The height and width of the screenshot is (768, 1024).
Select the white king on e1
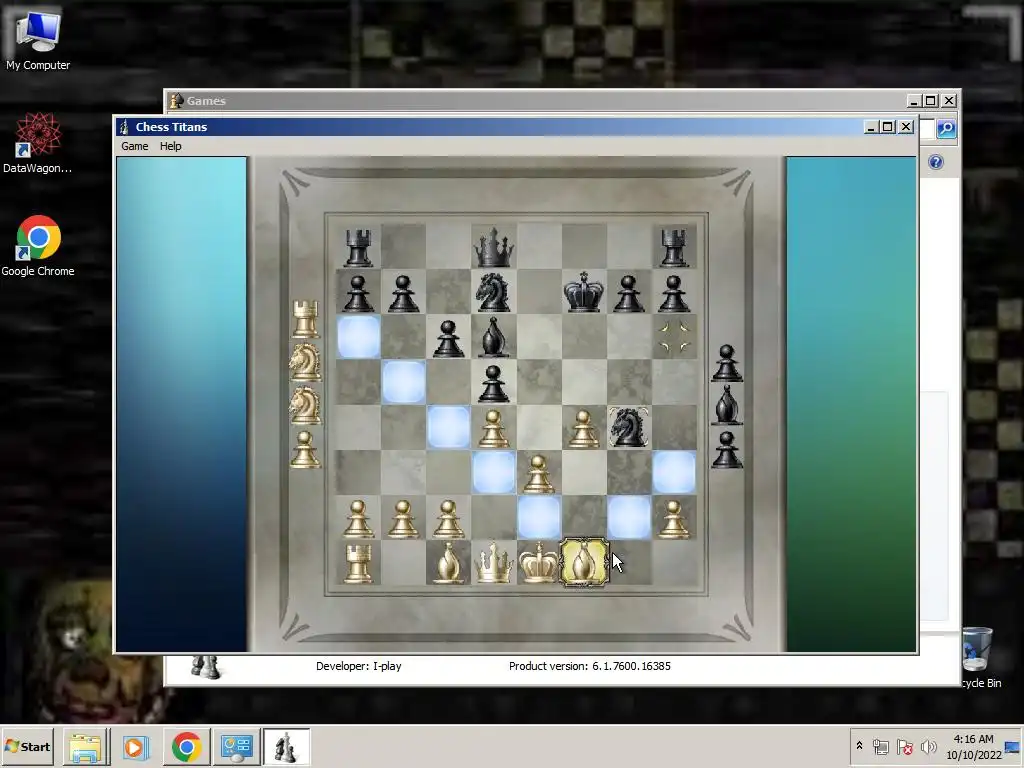(539, 562)
